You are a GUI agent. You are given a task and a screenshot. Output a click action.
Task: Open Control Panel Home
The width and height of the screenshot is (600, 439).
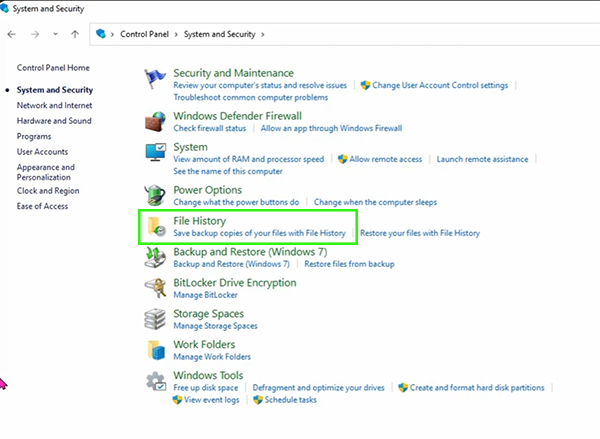(x=53, y=68)
